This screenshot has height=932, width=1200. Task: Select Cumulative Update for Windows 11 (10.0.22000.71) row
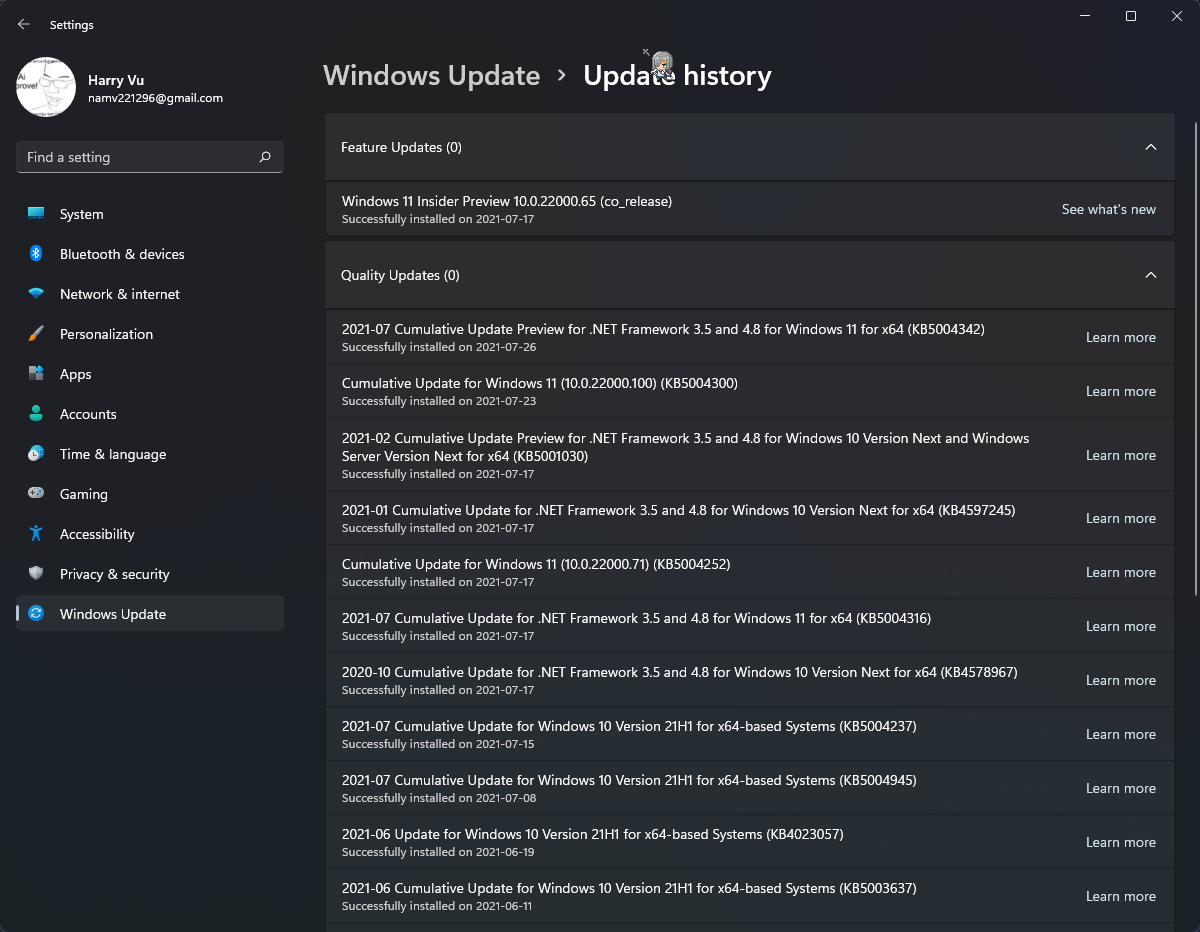750,572
